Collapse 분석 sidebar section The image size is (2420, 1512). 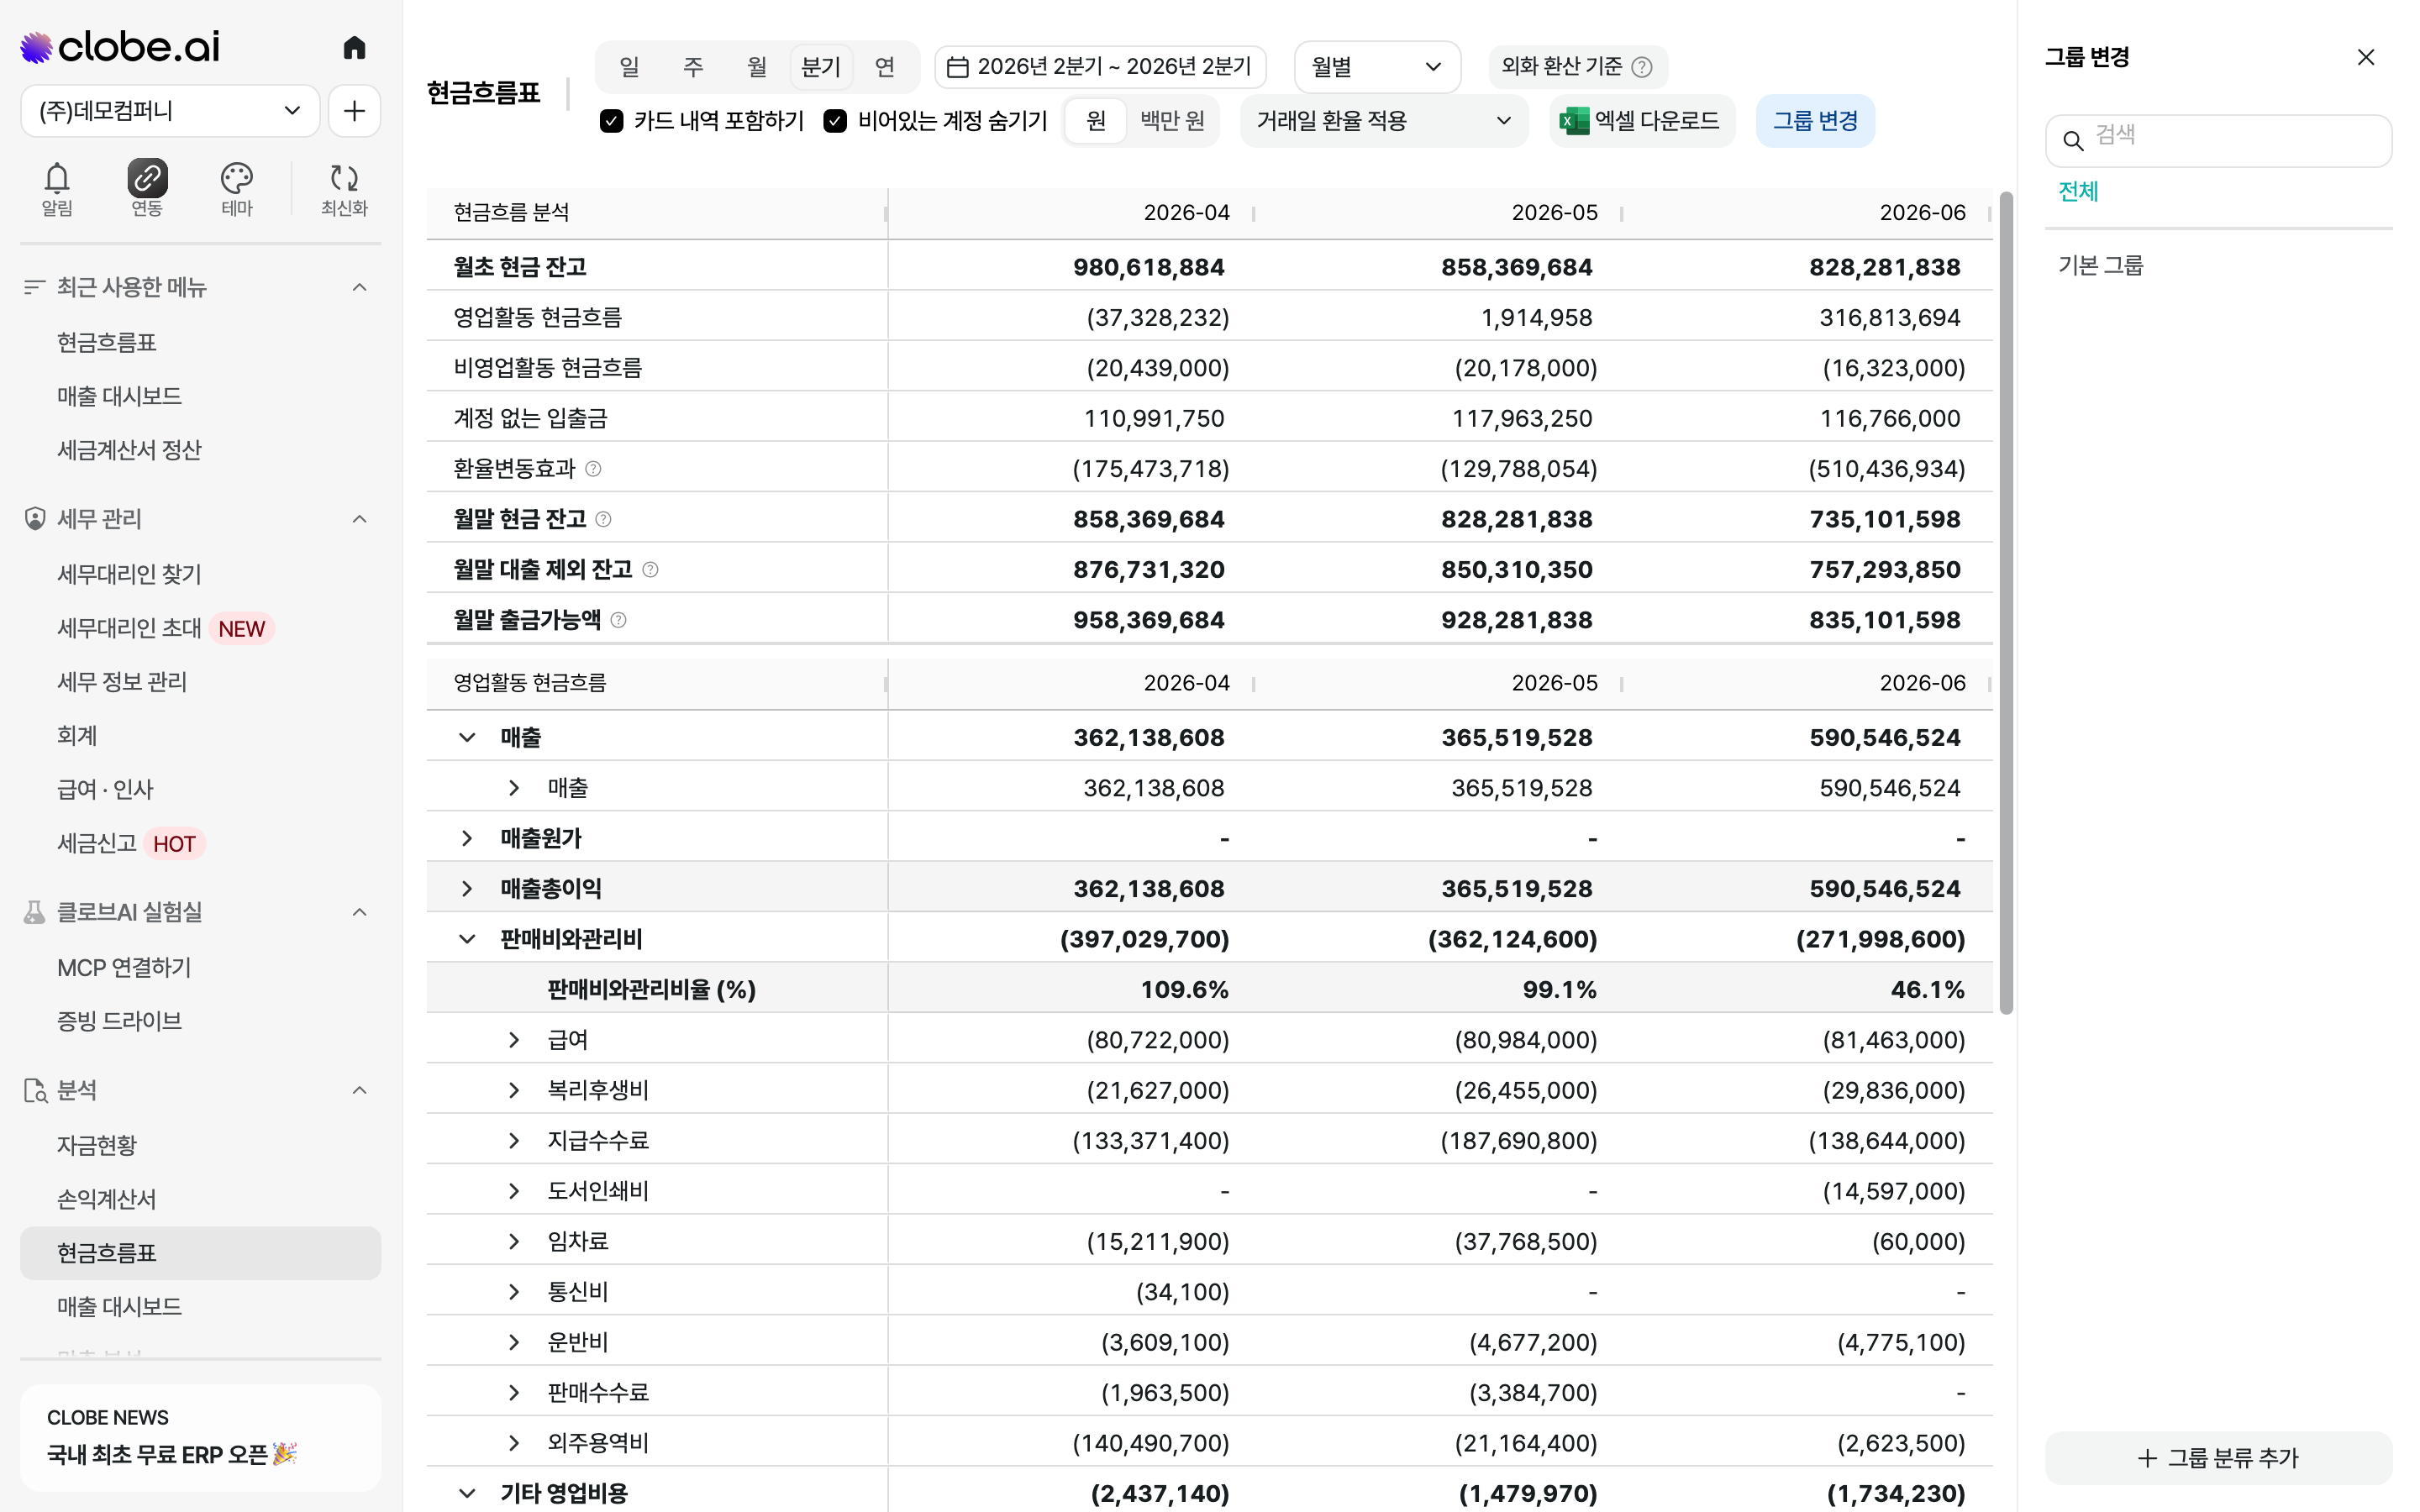360,1090
